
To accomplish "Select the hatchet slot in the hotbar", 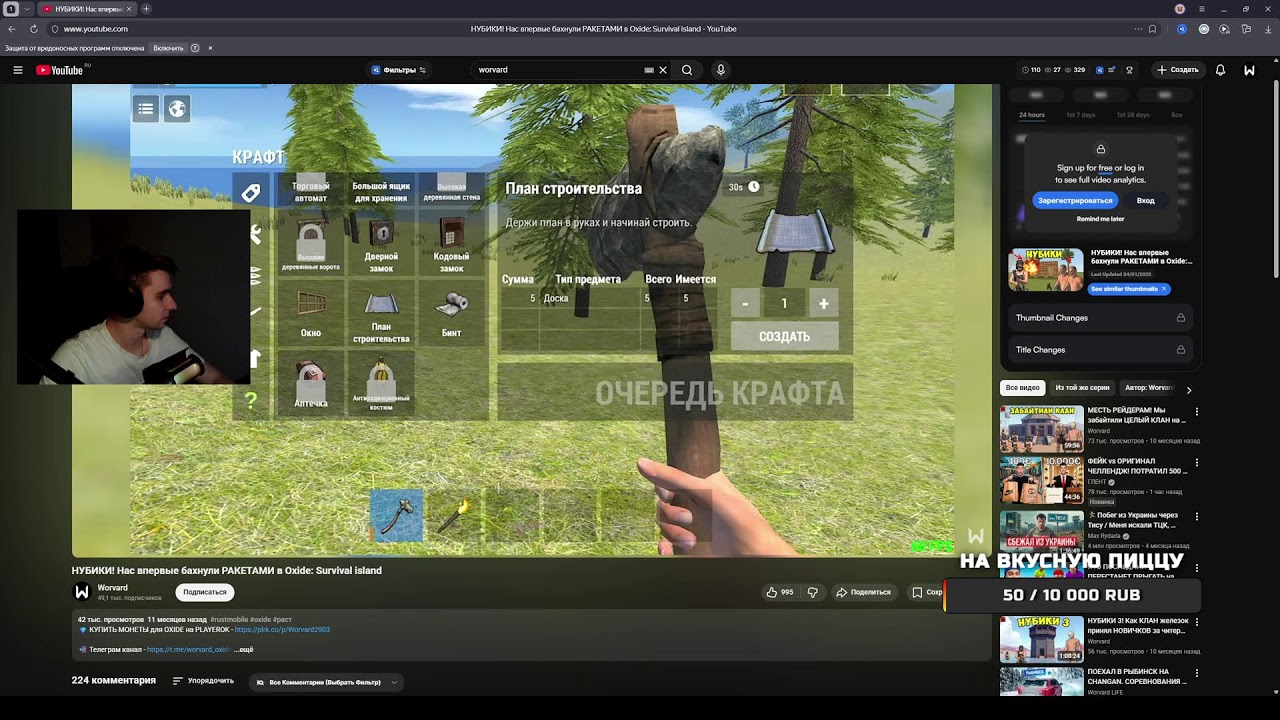I will coord(397,515).
